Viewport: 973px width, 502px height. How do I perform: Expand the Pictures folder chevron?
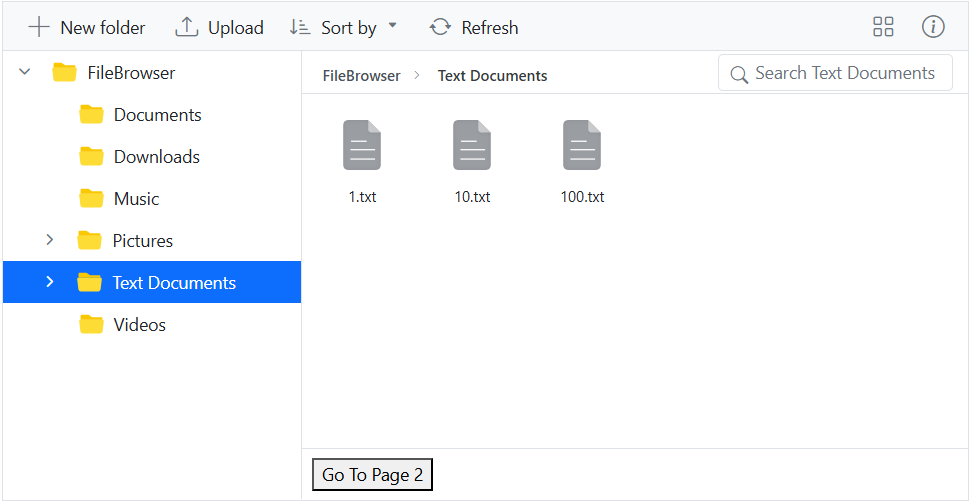(50, 240)
